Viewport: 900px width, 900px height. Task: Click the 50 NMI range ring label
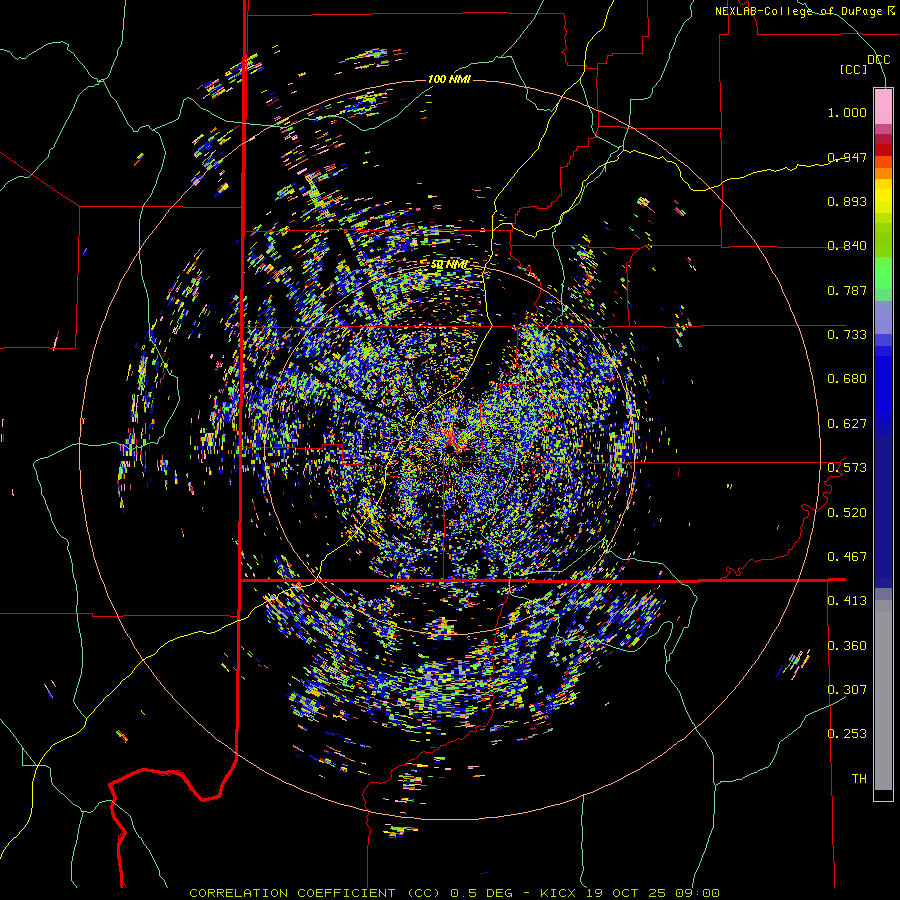[449, 265]
